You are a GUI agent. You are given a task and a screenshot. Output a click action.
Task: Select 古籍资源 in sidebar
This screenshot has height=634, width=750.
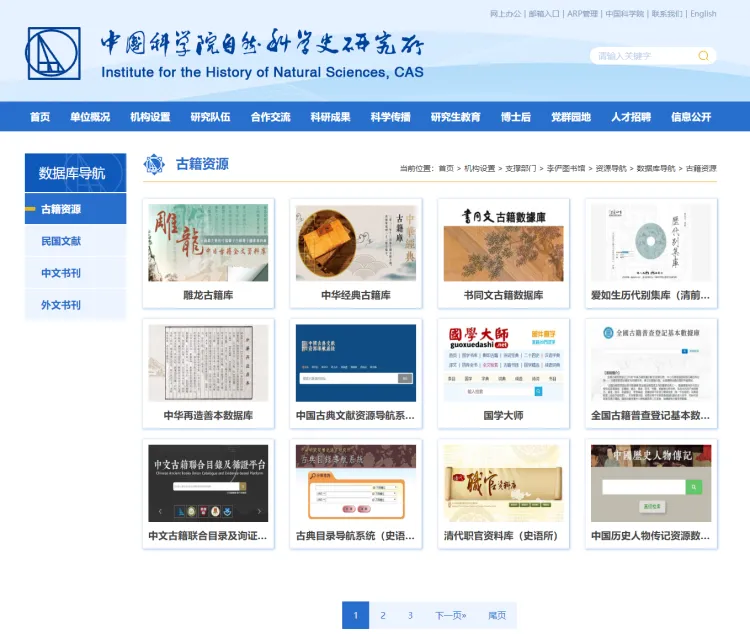tap(76, 209)
